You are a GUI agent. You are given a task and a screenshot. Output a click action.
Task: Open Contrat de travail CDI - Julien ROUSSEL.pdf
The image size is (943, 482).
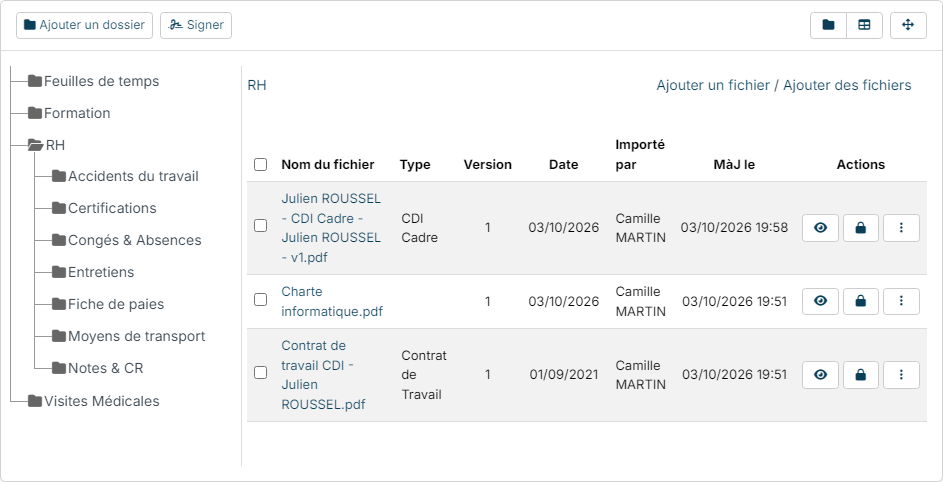coord(323,375)
